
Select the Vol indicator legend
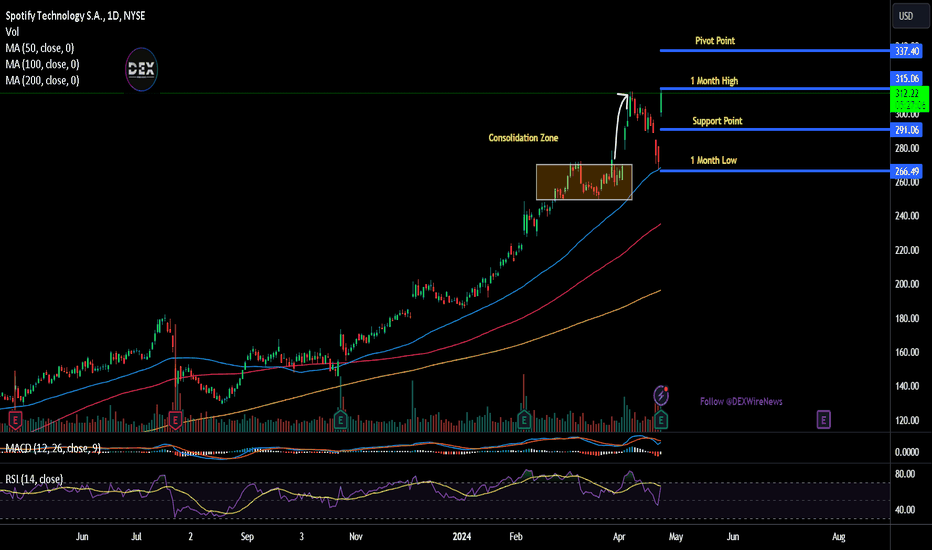pos(12,32)
